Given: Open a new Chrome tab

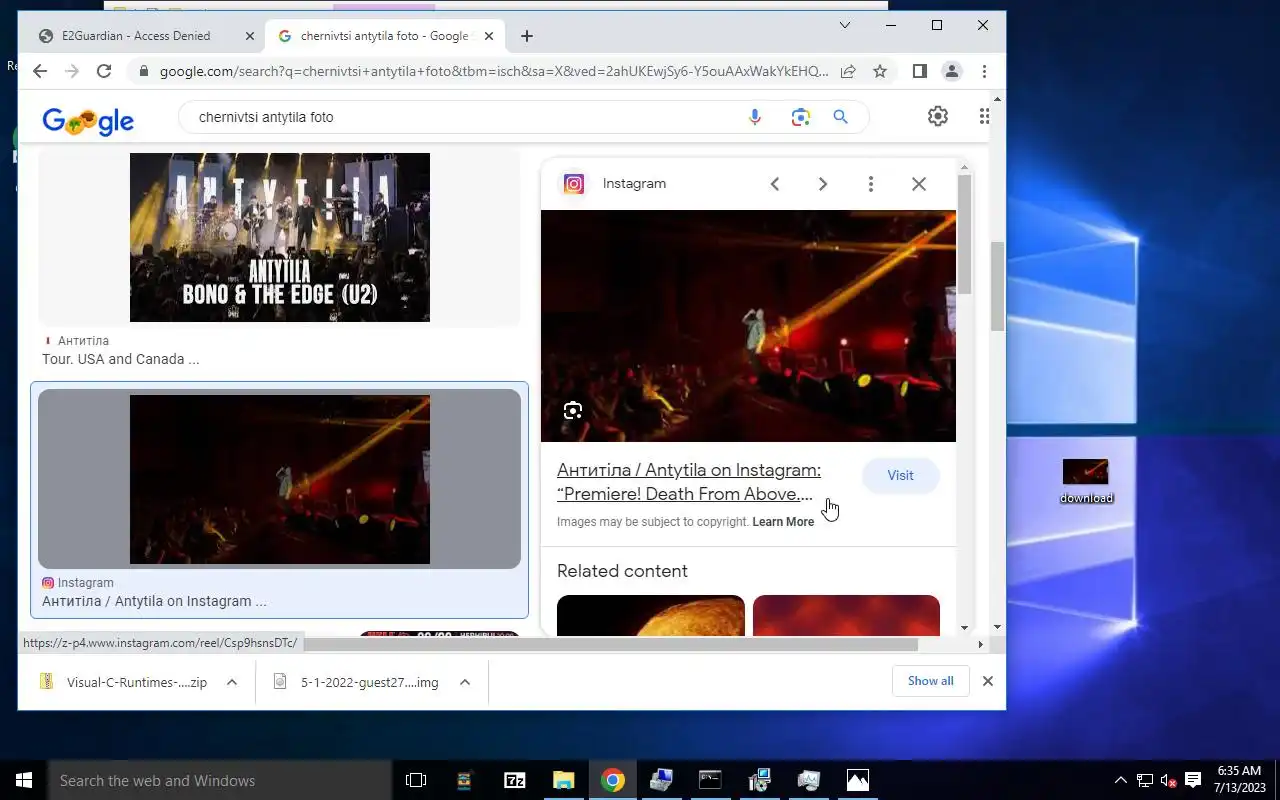Looking at the screenshot, I should (527, 36).
